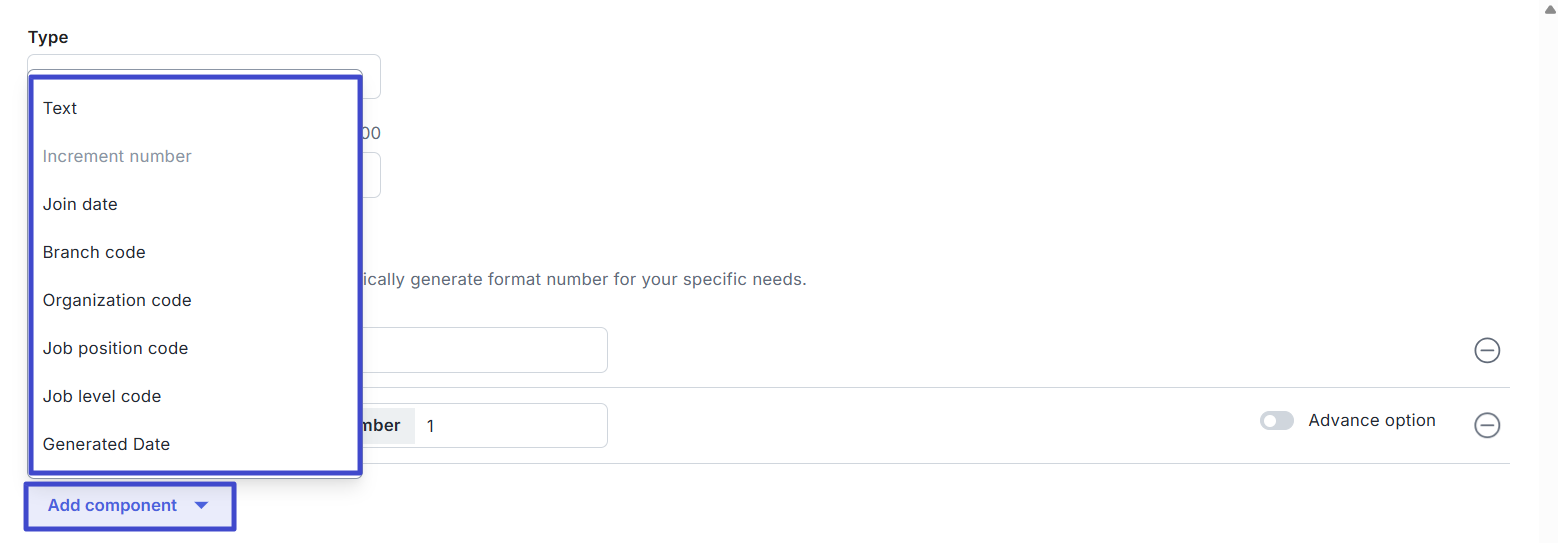
Task: Select Job position code entry
Action: 115,348
